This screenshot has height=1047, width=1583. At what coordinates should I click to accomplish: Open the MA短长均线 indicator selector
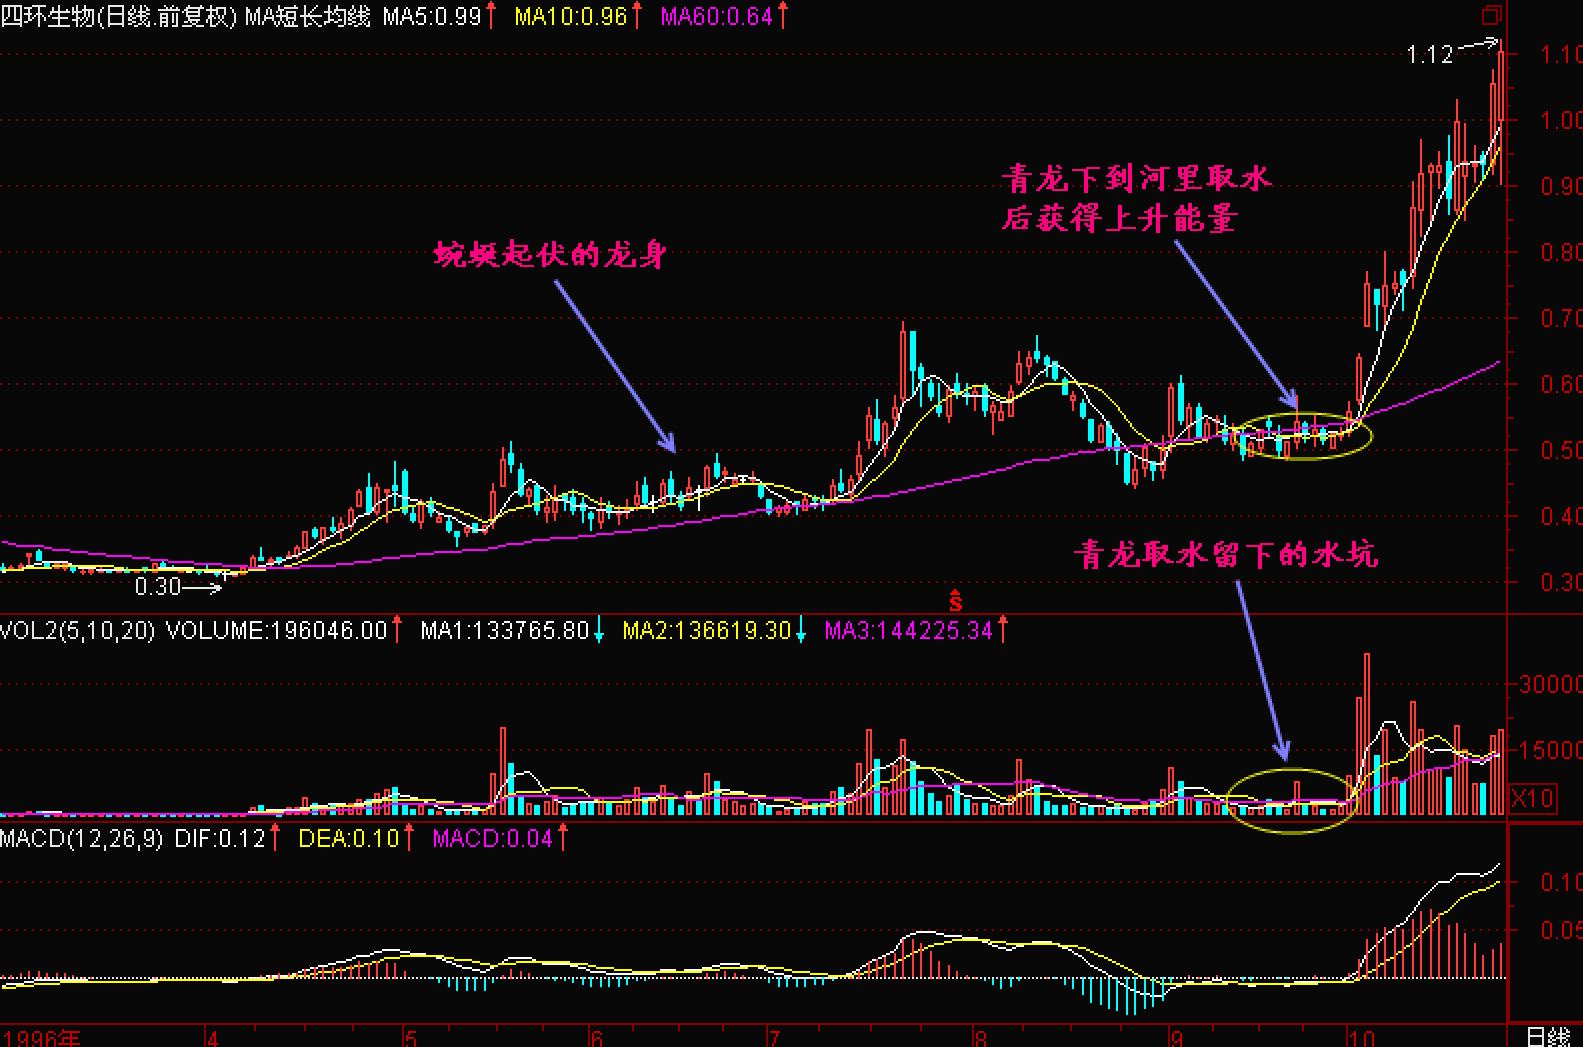click(307, 16)
